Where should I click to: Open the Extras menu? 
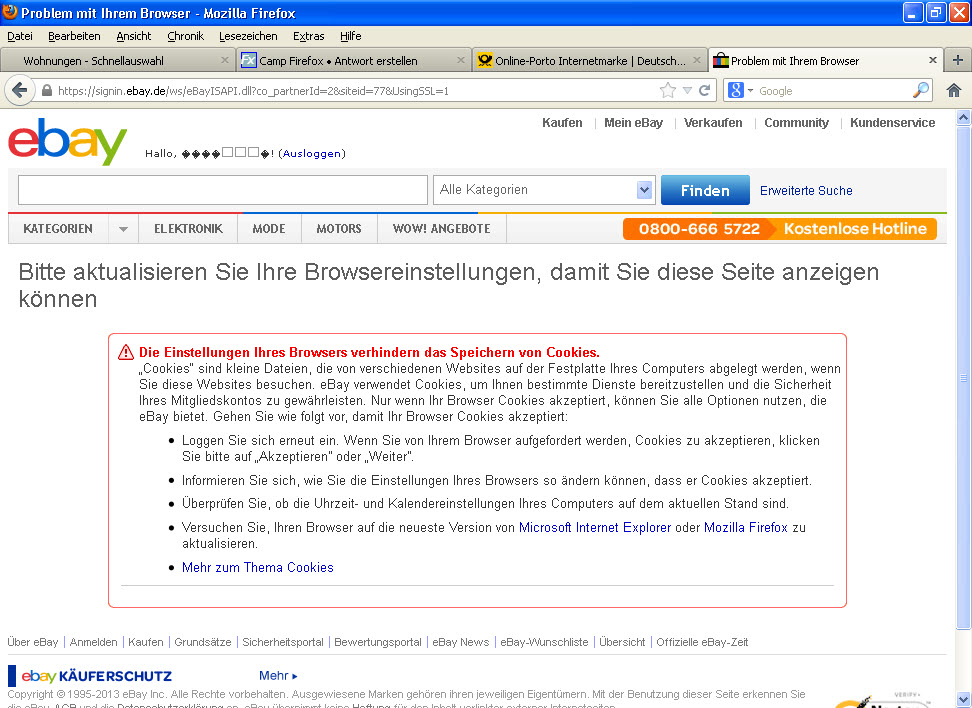tap(308, 36)
